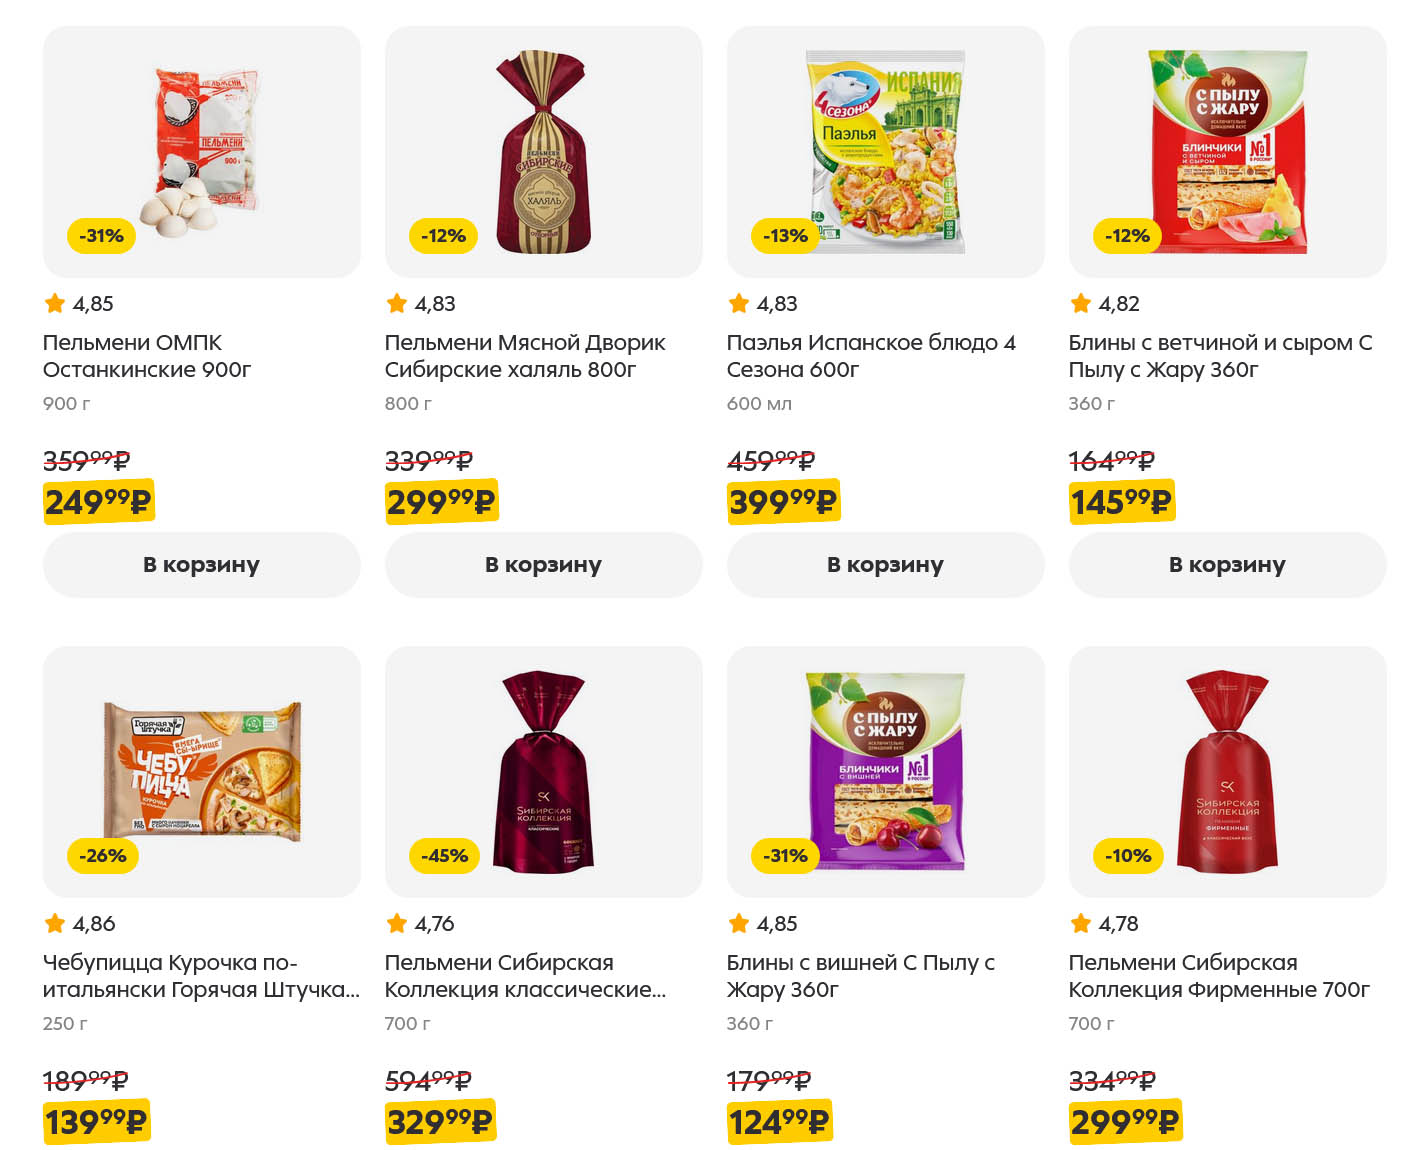Open Паэлья 4 Сезона product image
Image resolution: width=1420 pixels, height=1150 pixels.
[885, 152]
